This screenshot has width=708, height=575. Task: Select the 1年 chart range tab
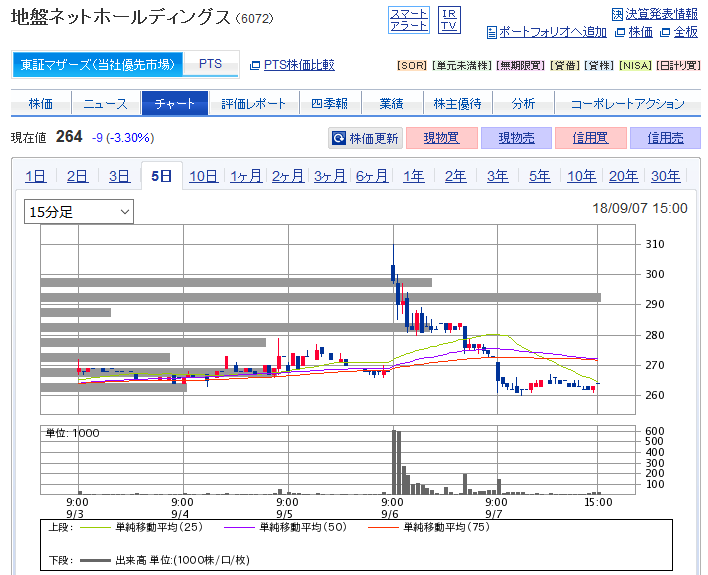tap(413, 176)
